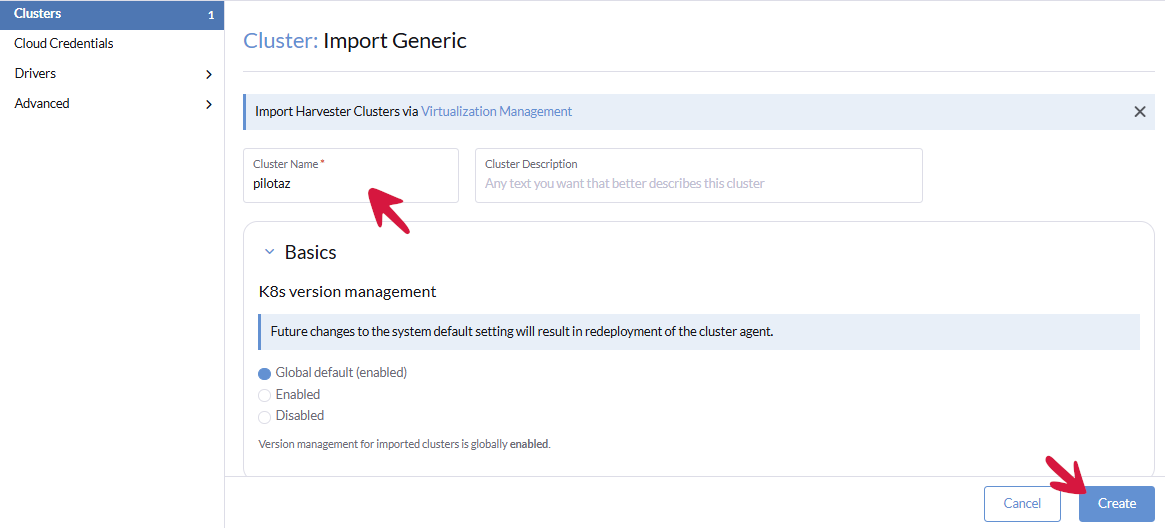Viewport: 1165px width, 528px height.
Task: Choose the Enabled version management radio
Action: point(265,395)
